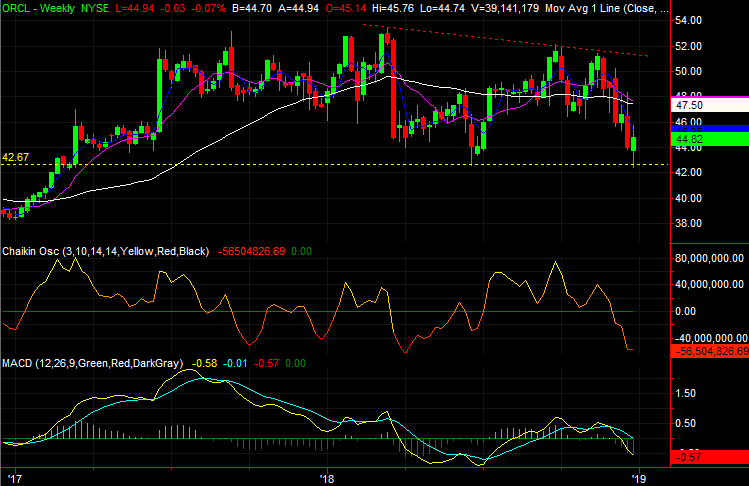Screen dimensions: 749x486
Task: Click the '18 marker on the time axis
Action: point(327,478)
